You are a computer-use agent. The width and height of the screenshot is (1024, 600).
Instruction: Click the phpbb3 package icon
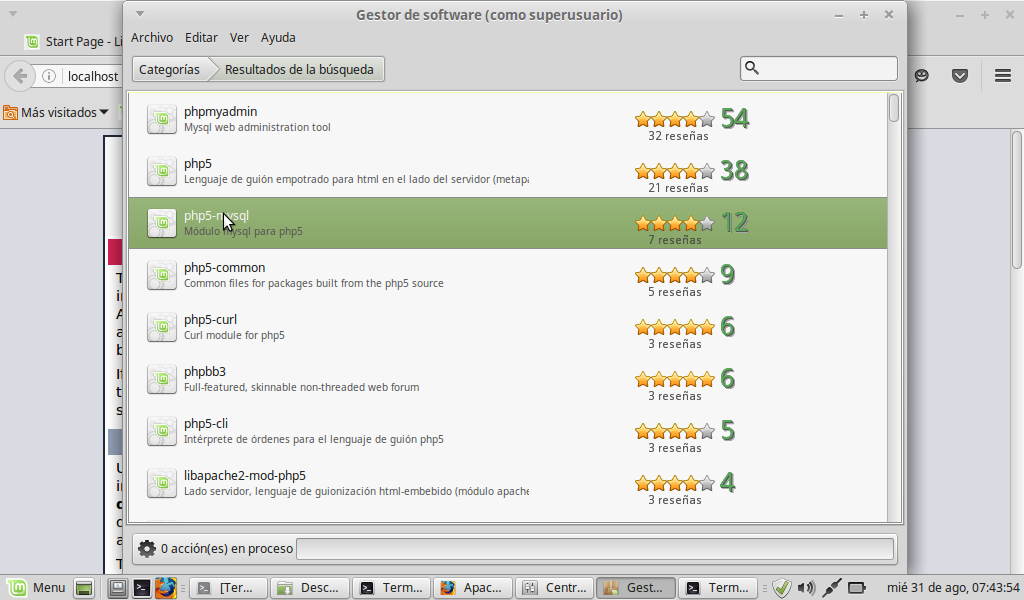(x=162, y=379)
